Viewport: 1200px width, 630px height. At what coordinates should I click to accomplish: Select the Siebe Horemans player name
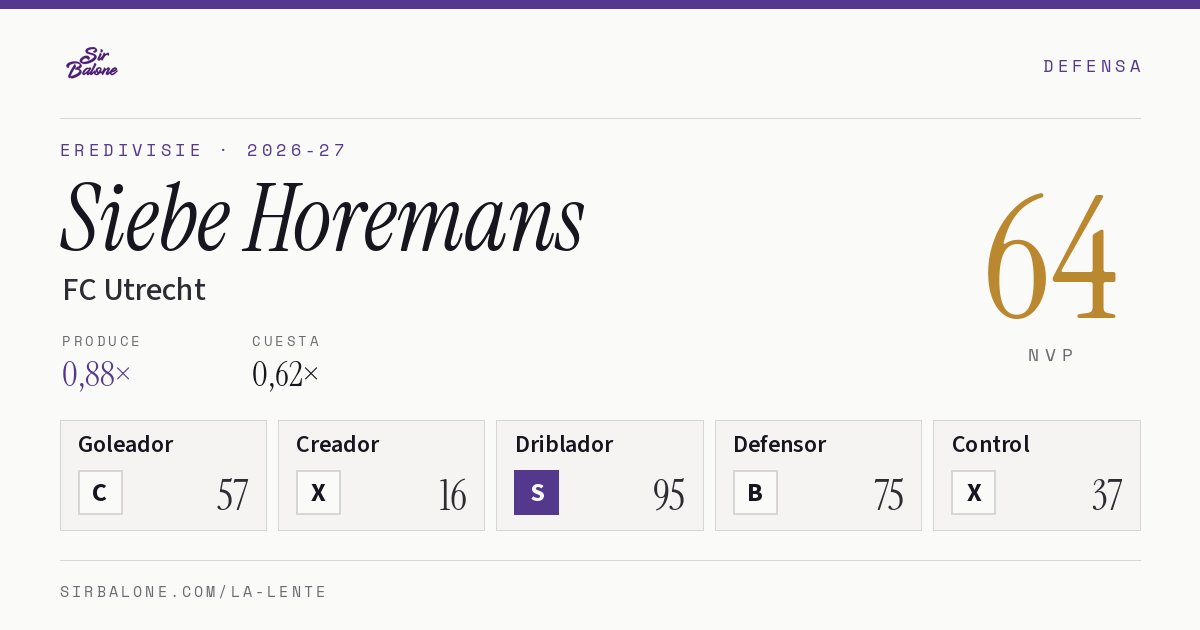pyautogui.click(x=323, y=218)
